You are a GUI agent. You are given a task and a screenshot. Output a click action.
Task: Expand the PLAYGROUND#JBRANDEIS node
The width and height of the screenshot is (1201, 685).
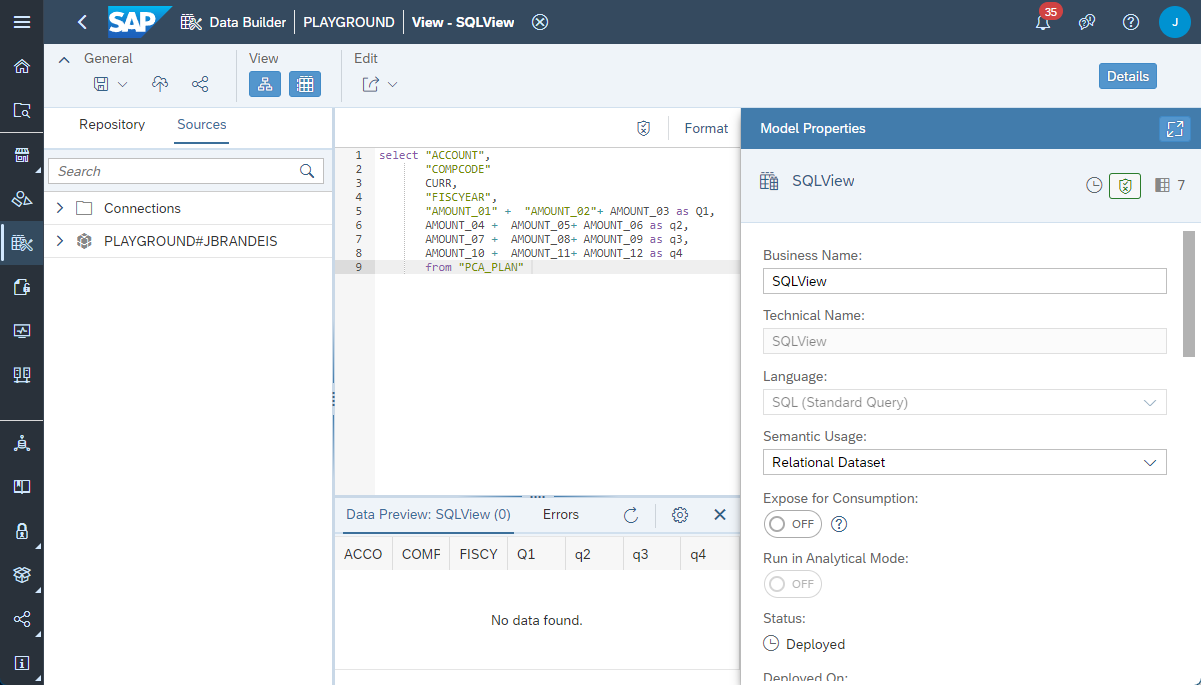(60, 241)
